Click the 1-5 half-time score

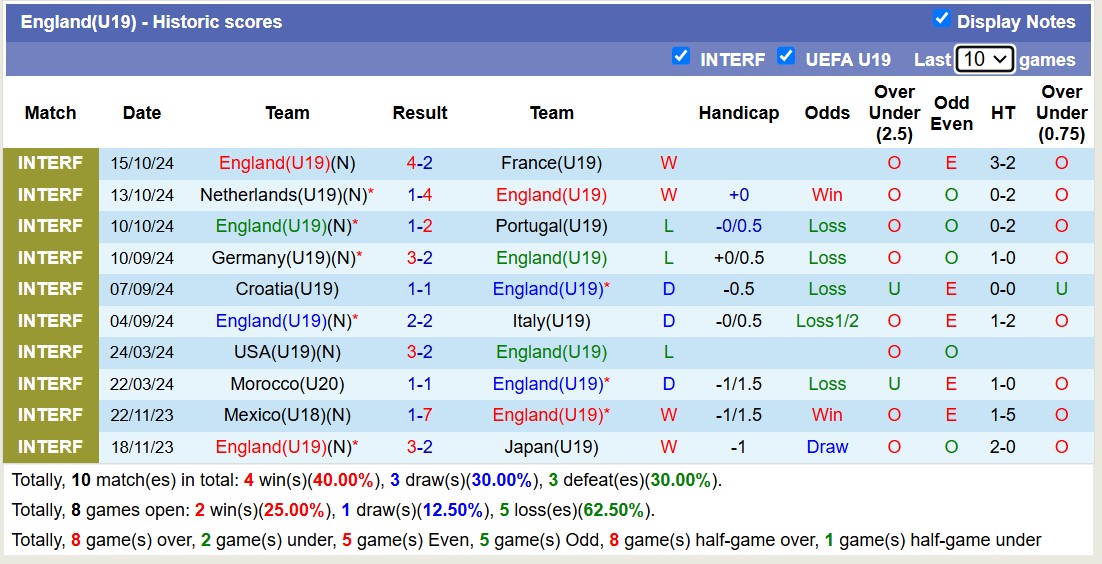click(1003, 415)
